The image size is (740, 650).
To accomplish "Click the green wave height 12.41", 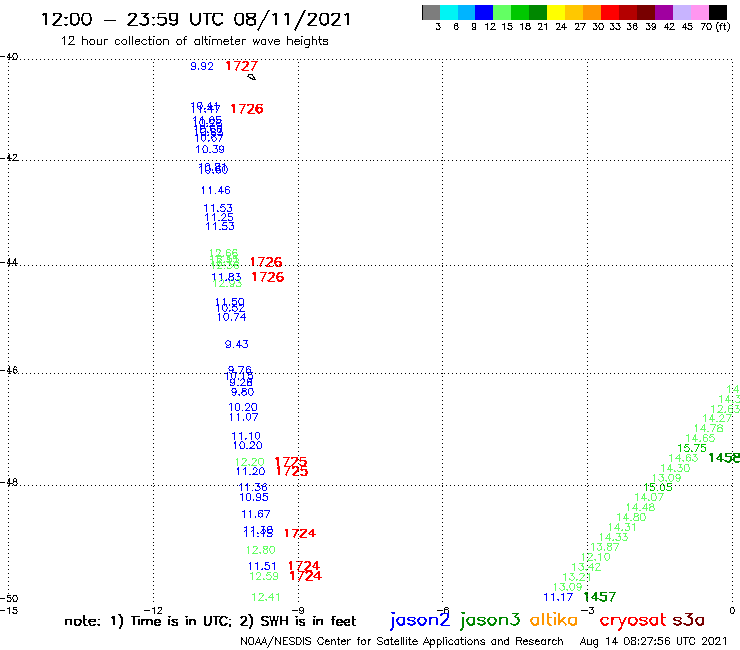I will point(266,597).
